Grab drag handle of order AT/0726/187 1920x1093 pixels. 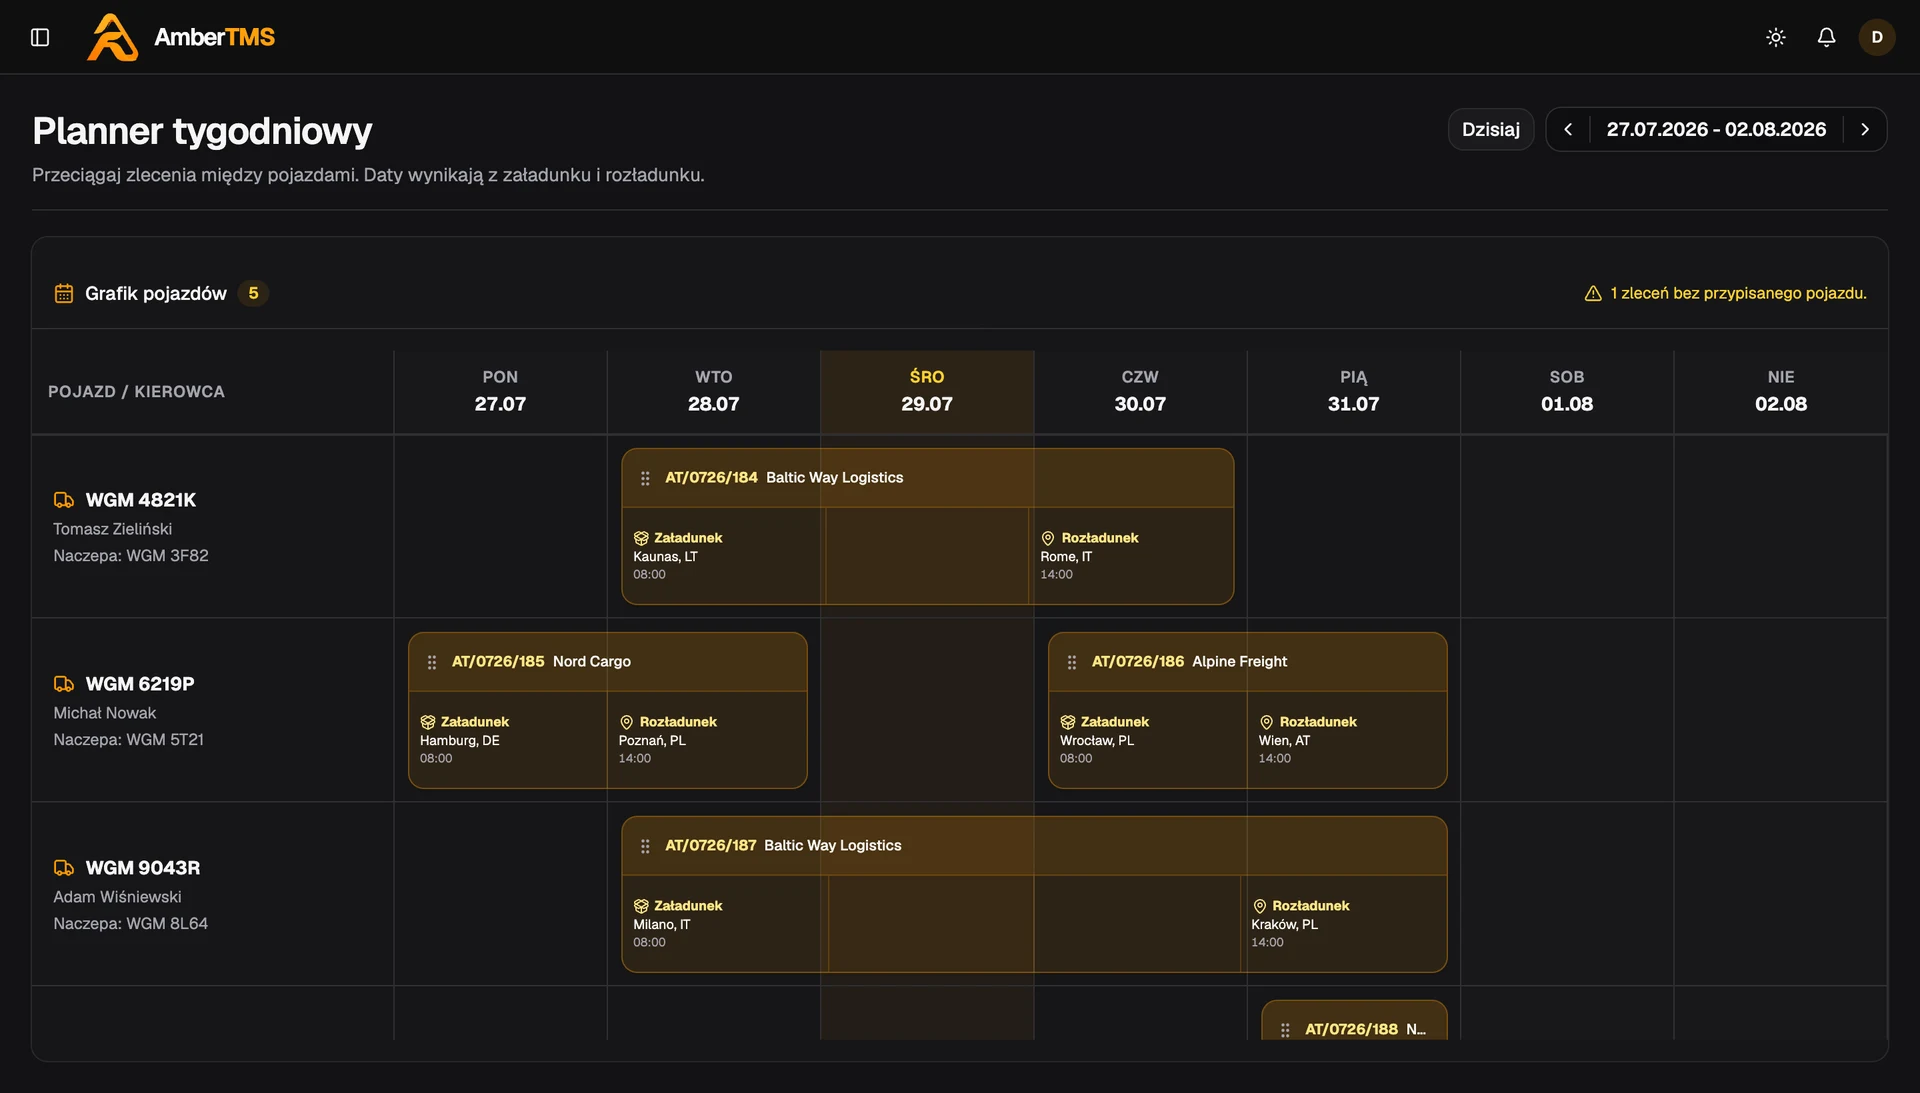645,846
